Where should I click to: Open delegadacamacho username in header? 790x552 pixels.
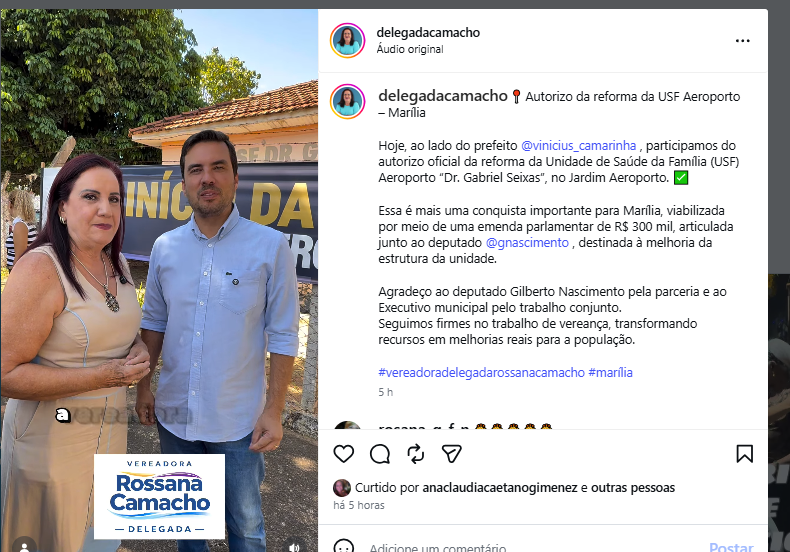pos(428,33)
